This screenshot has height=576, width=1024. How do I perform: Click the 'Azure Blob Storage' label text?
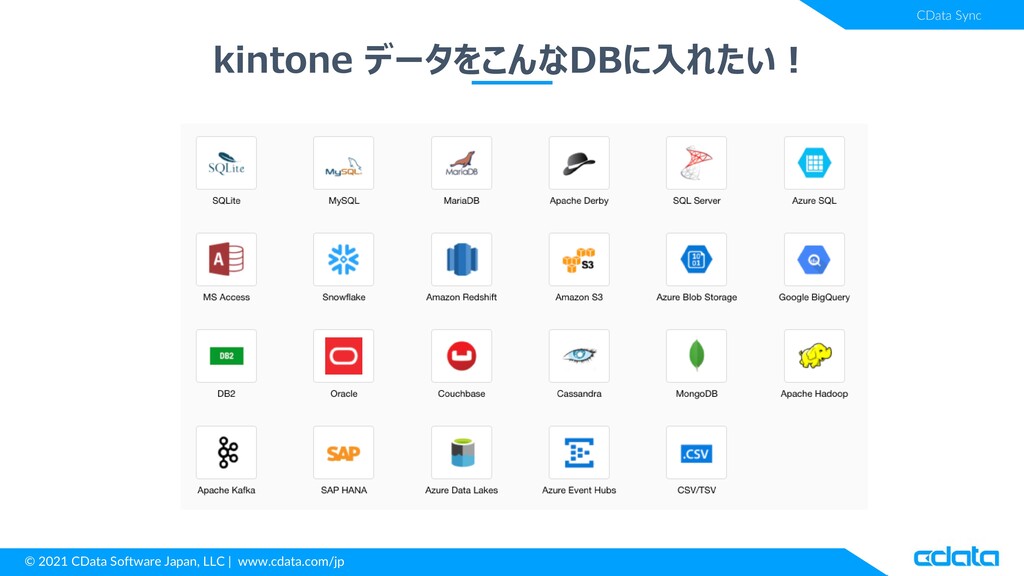[696, 297]
